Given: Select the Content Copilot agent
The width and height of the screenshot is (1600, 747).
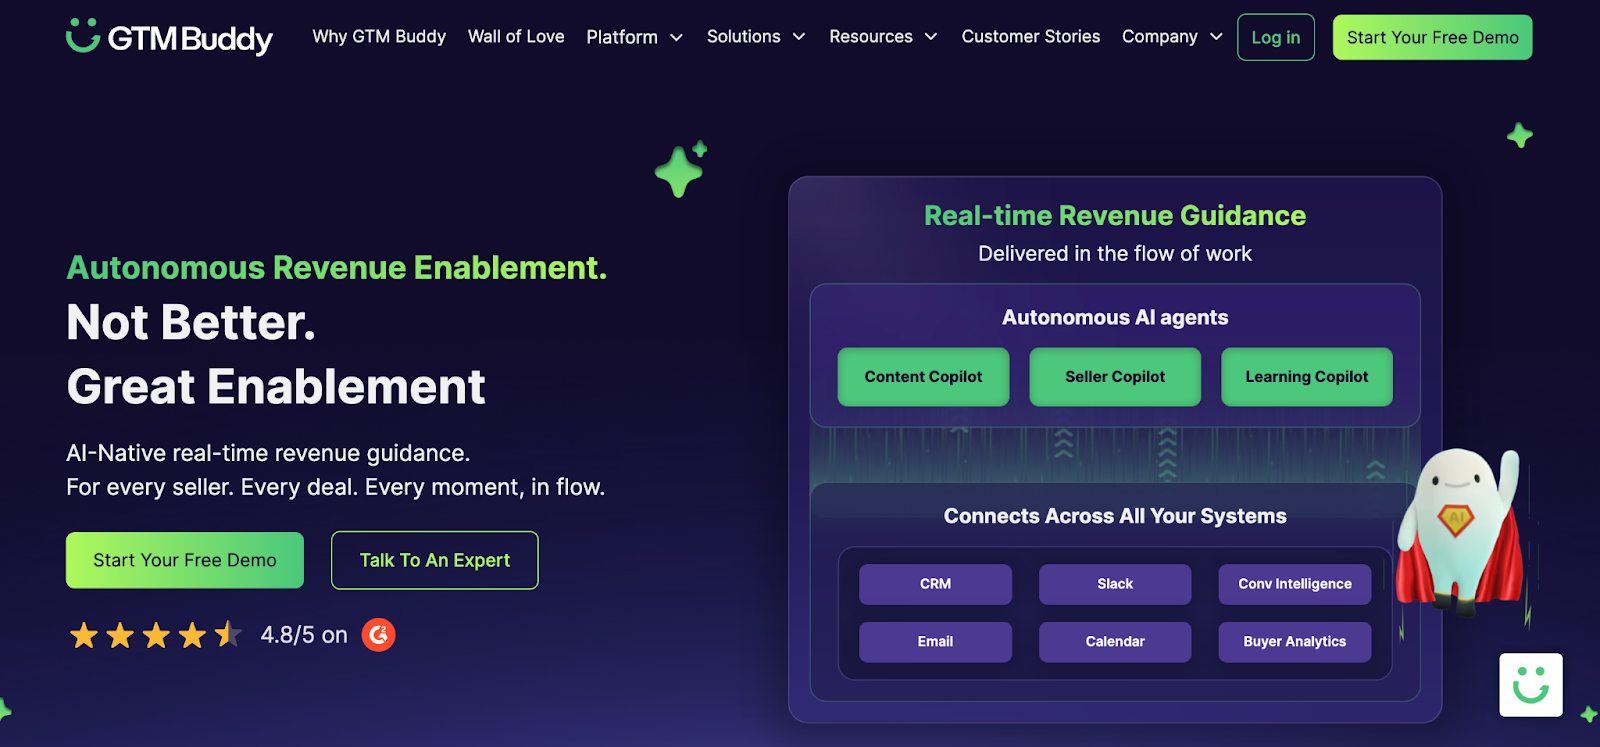Looking at the screenshot, I should point(923,377).
